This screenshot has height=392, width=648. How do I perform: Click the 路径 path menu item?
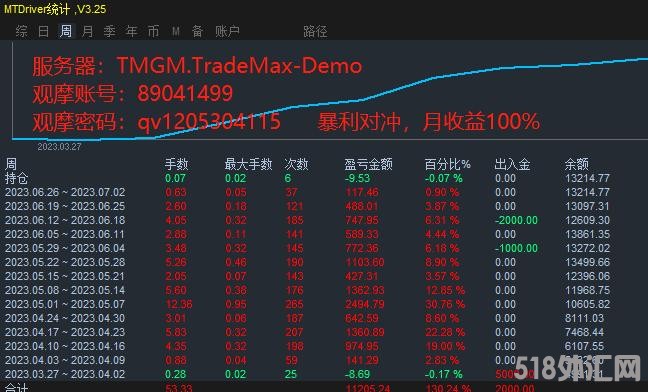pos(315,31)
